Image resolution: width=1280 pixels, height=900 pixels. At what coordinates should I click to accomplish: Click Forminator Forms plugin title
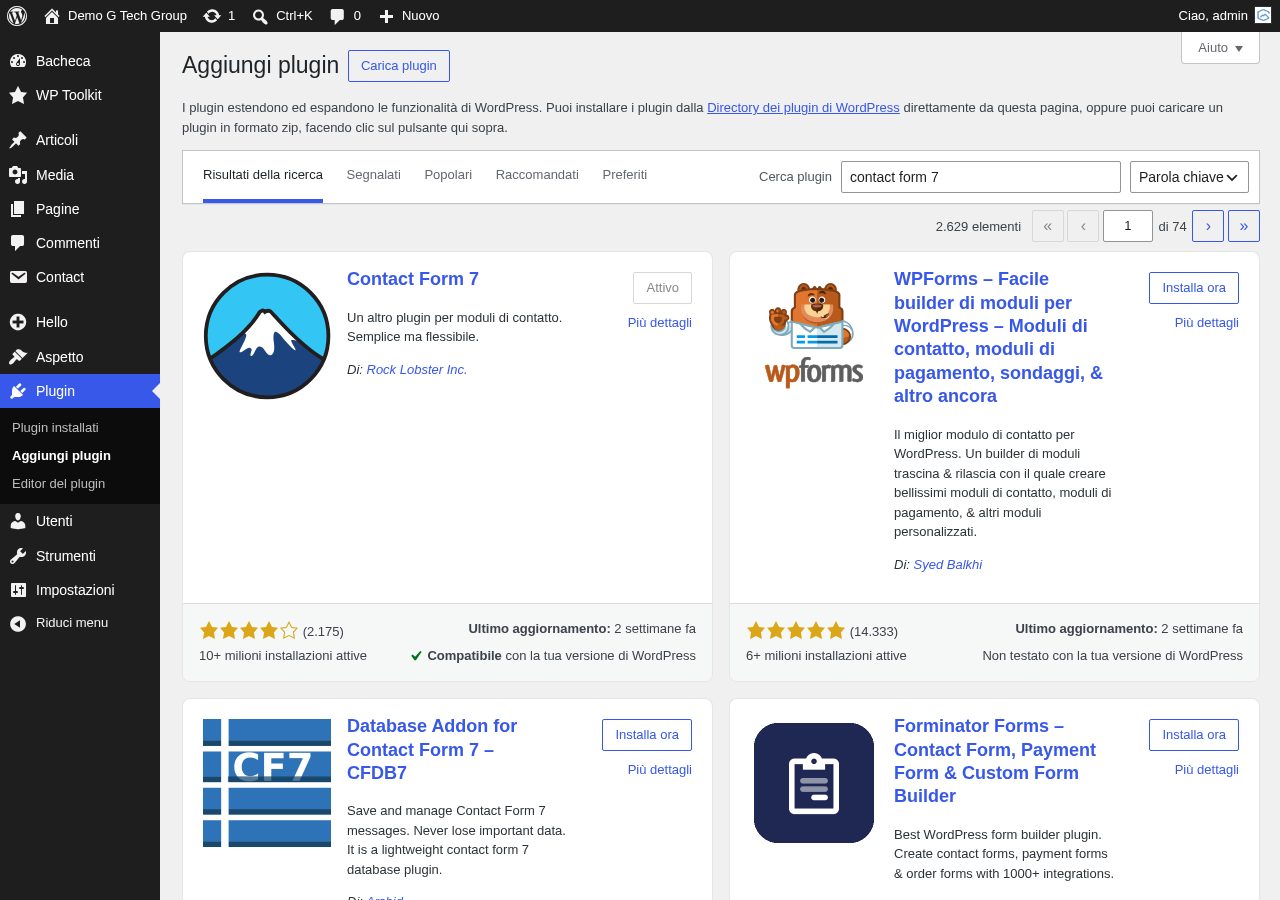pyautogui.click(x=995, y=761)
